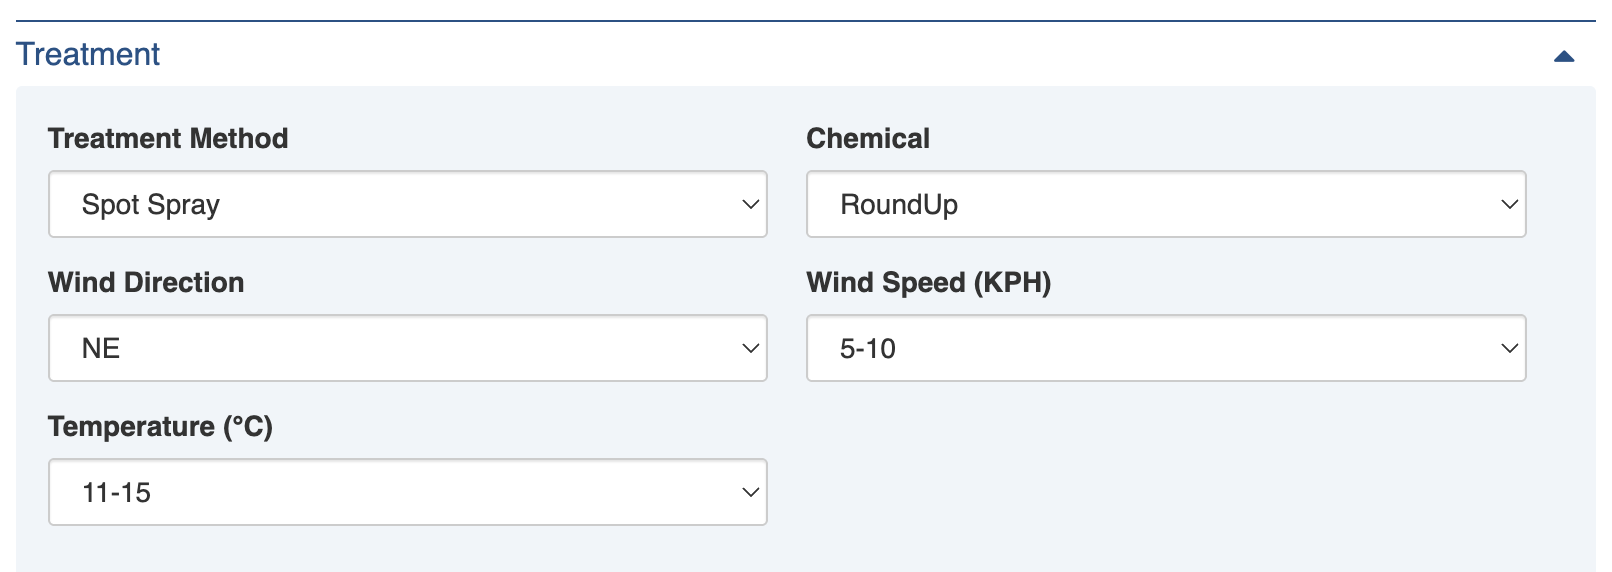Click the chevron arrow in Treatment Method field

point(750,204)
